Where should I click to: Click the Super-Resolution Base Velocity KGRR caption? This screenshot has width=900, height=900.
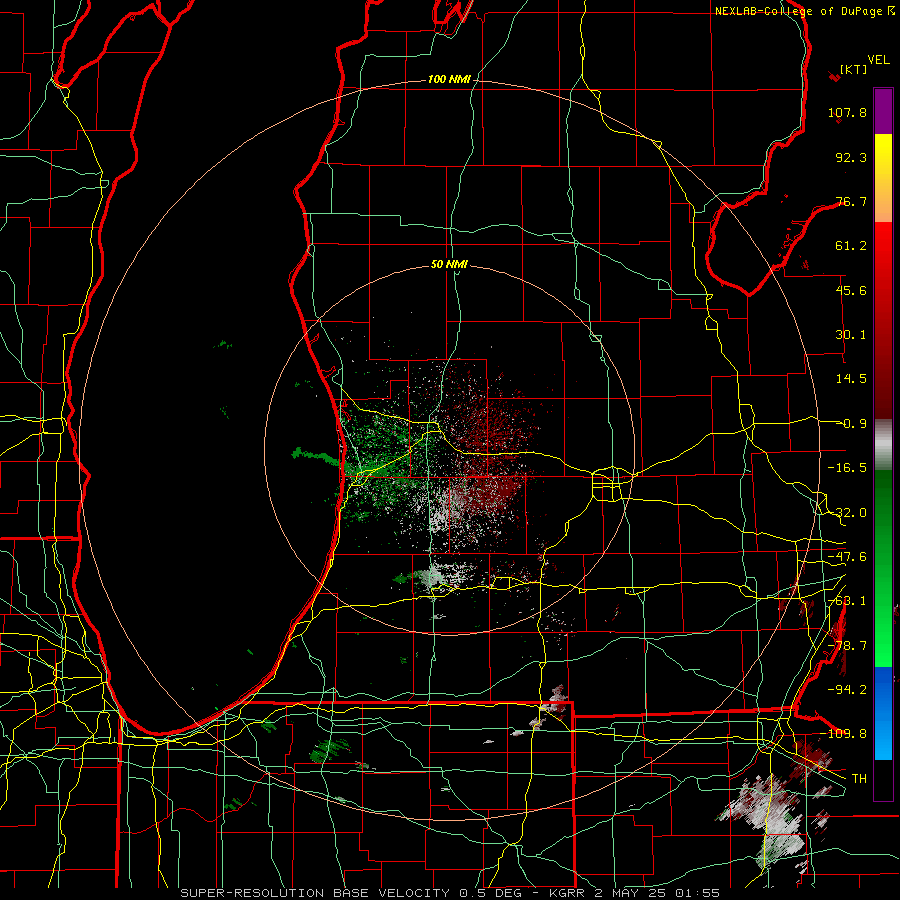click(450, 893)
